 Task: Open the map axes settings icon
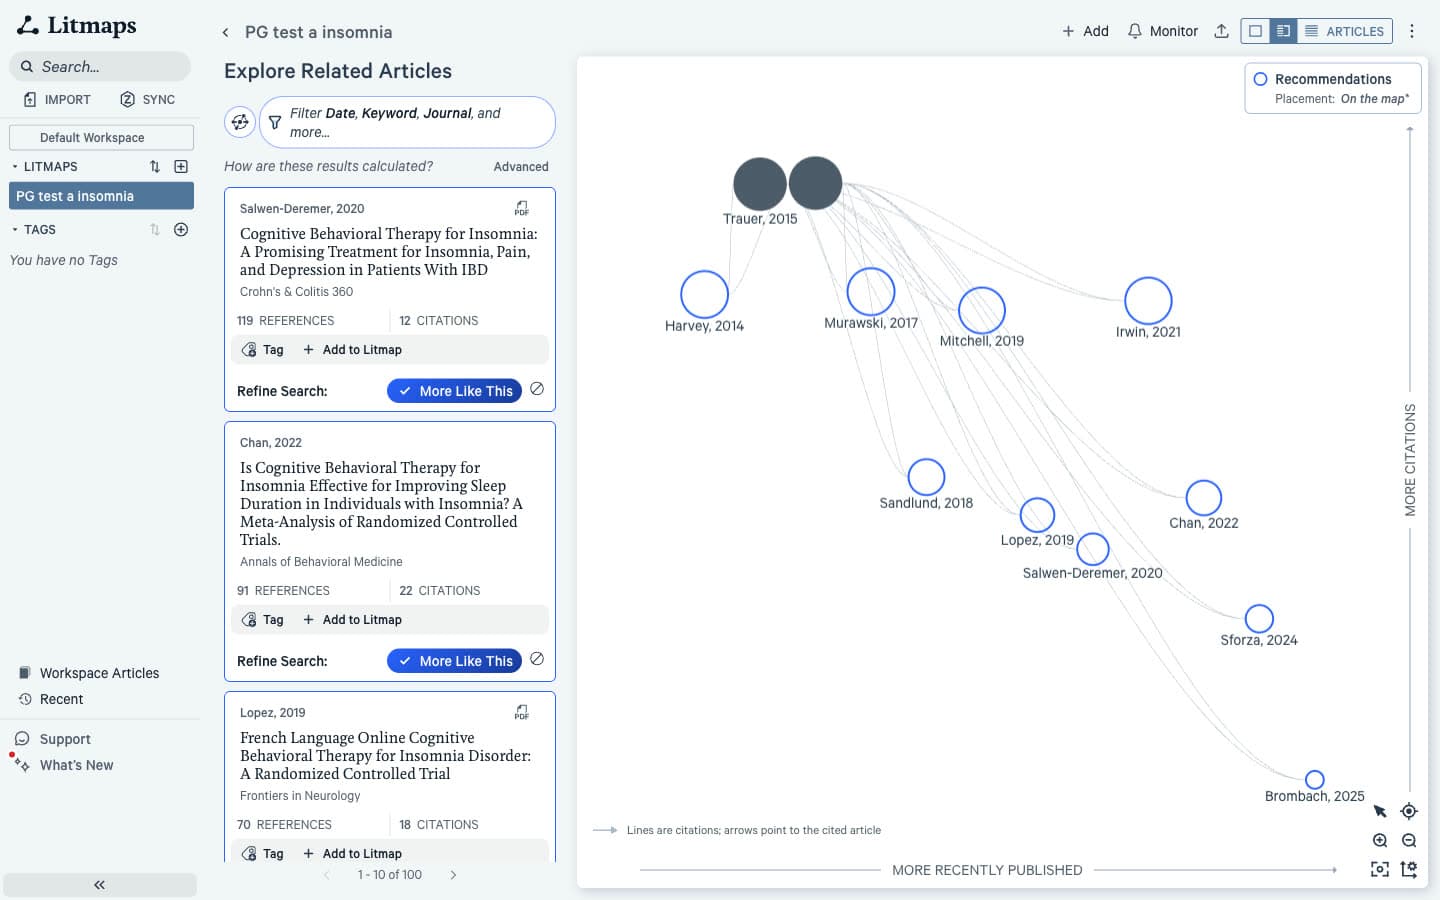tap(1409, 869)
